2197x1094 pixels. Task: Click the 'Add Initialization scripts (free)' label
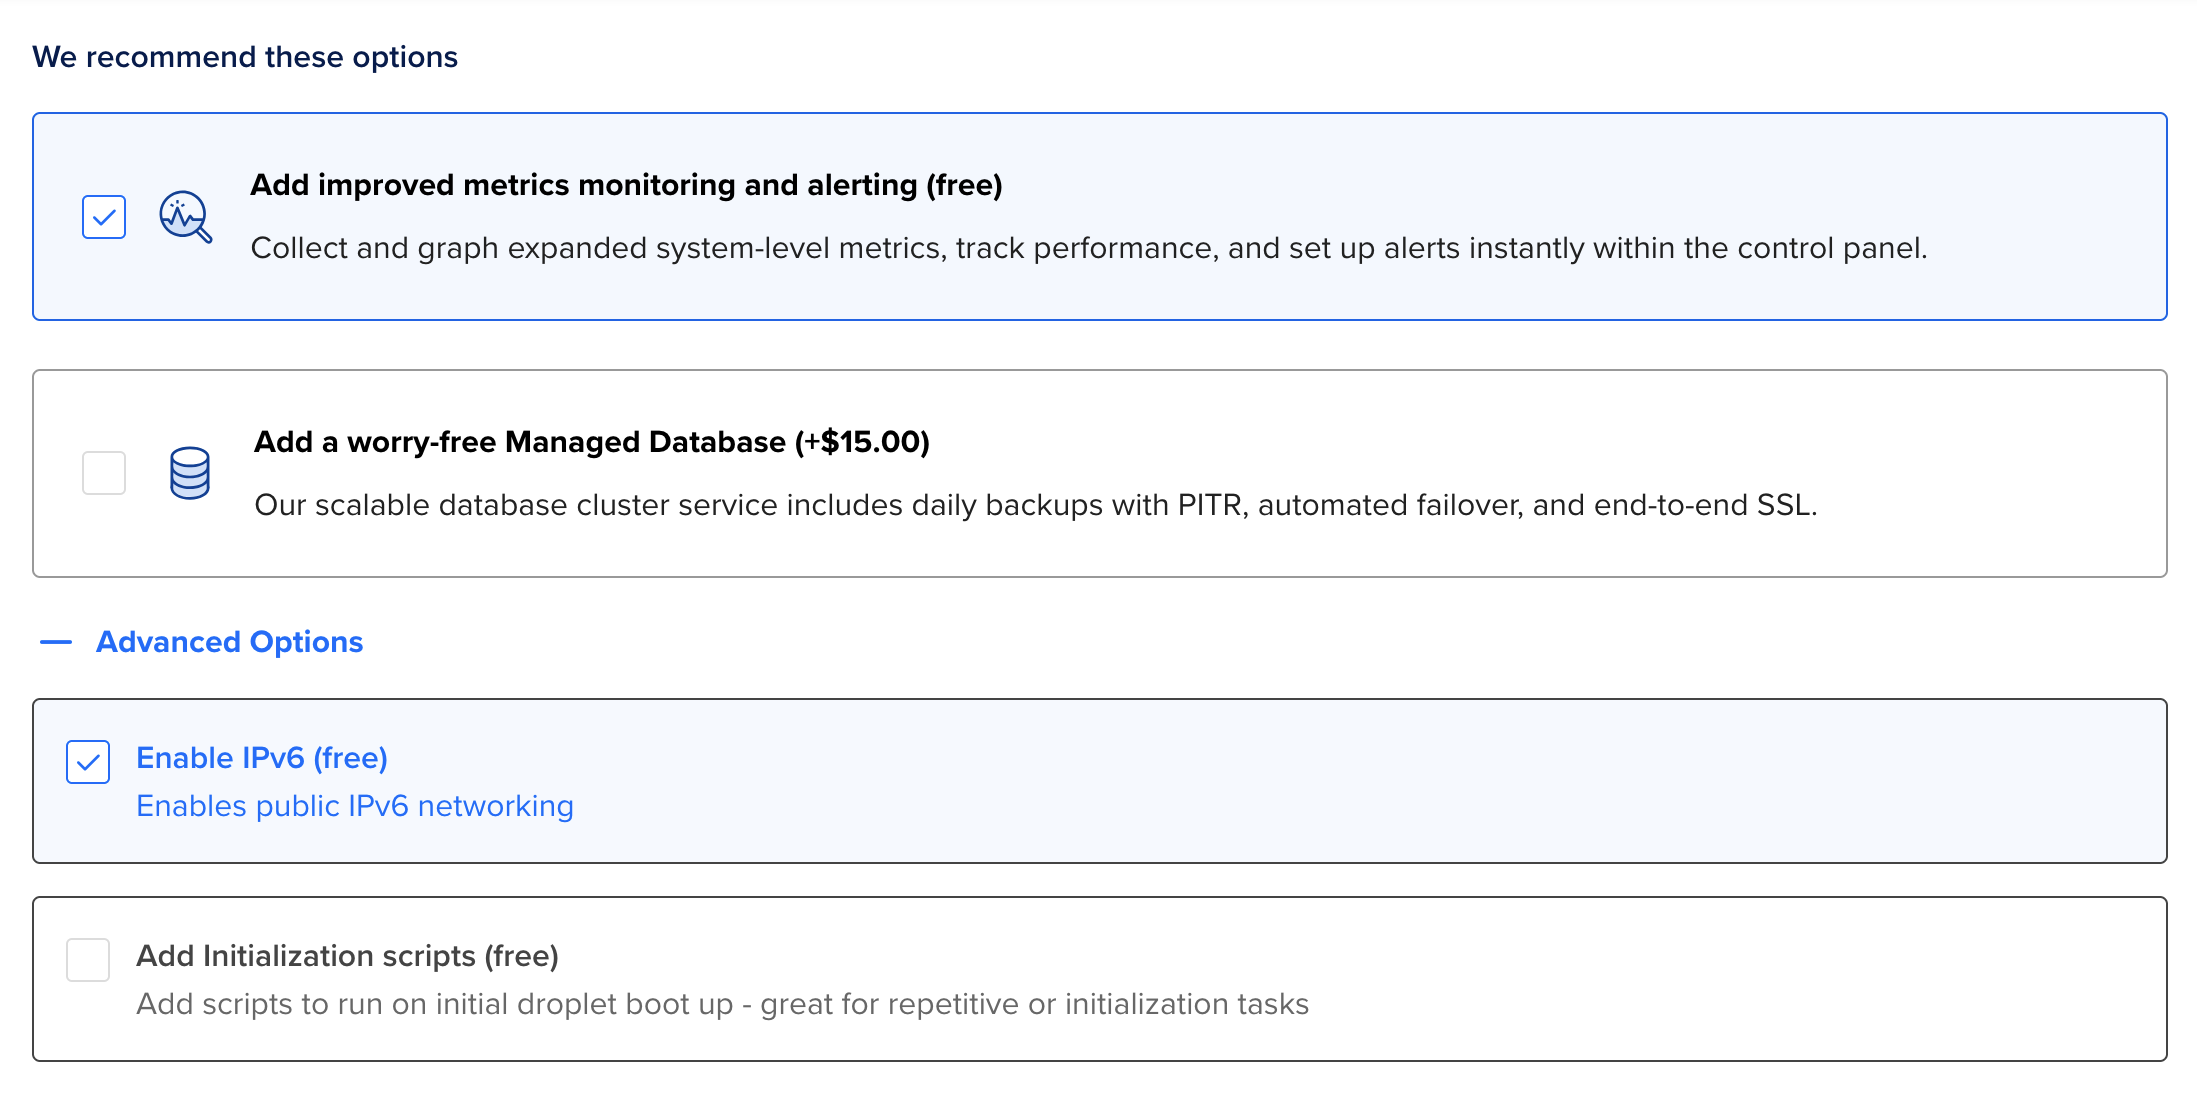pos(347,956)
